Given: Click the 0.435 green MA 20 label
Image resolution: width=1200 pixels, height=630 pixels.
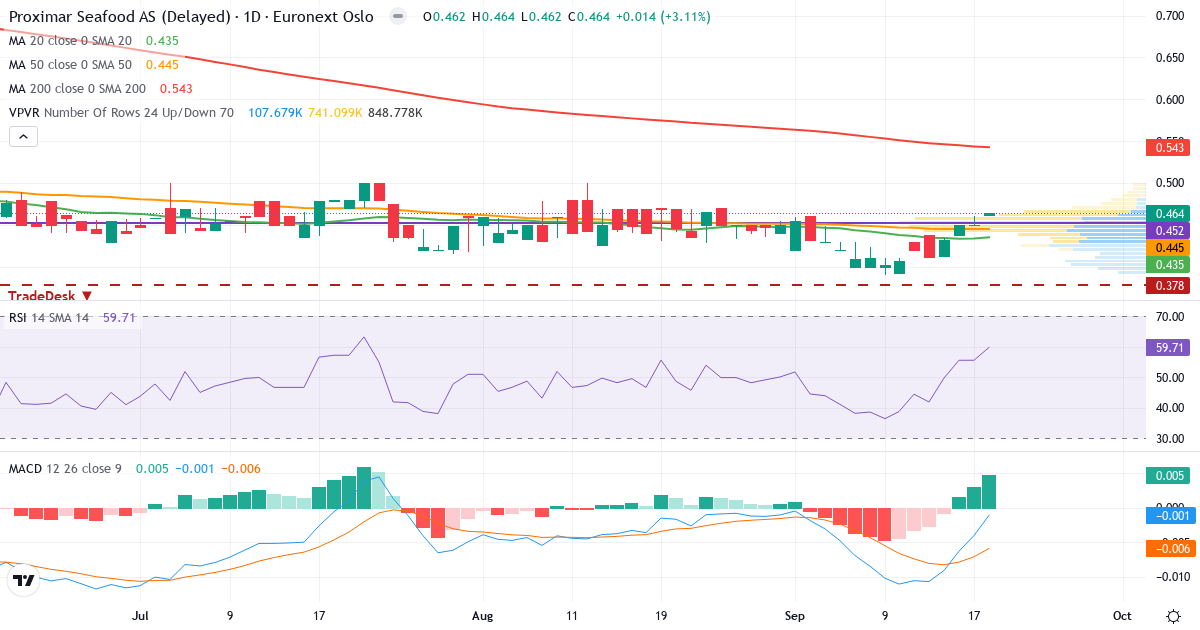Looking at the screenshot, I should point(1169,265).
